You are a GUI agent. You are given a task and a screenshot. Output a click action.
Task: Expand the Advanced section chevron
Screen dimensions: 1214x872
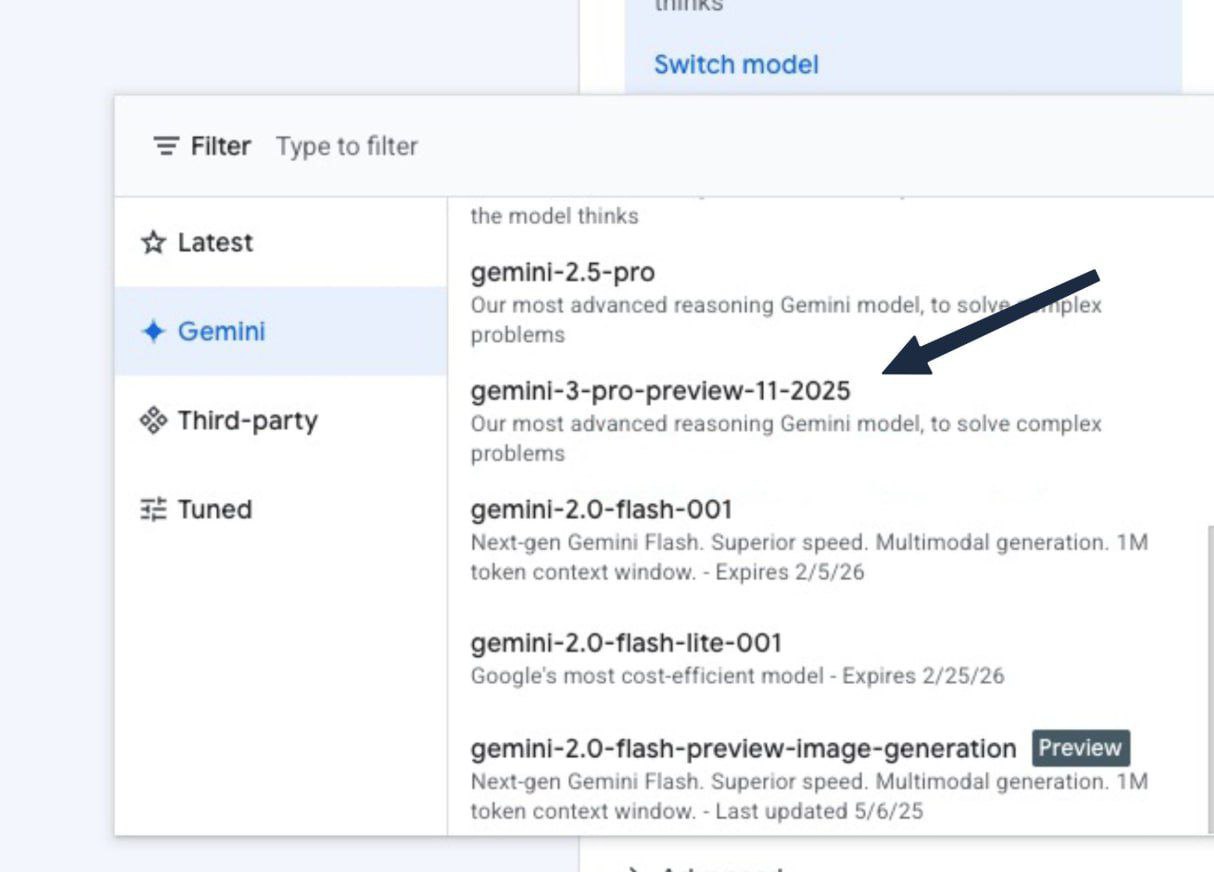633,868
